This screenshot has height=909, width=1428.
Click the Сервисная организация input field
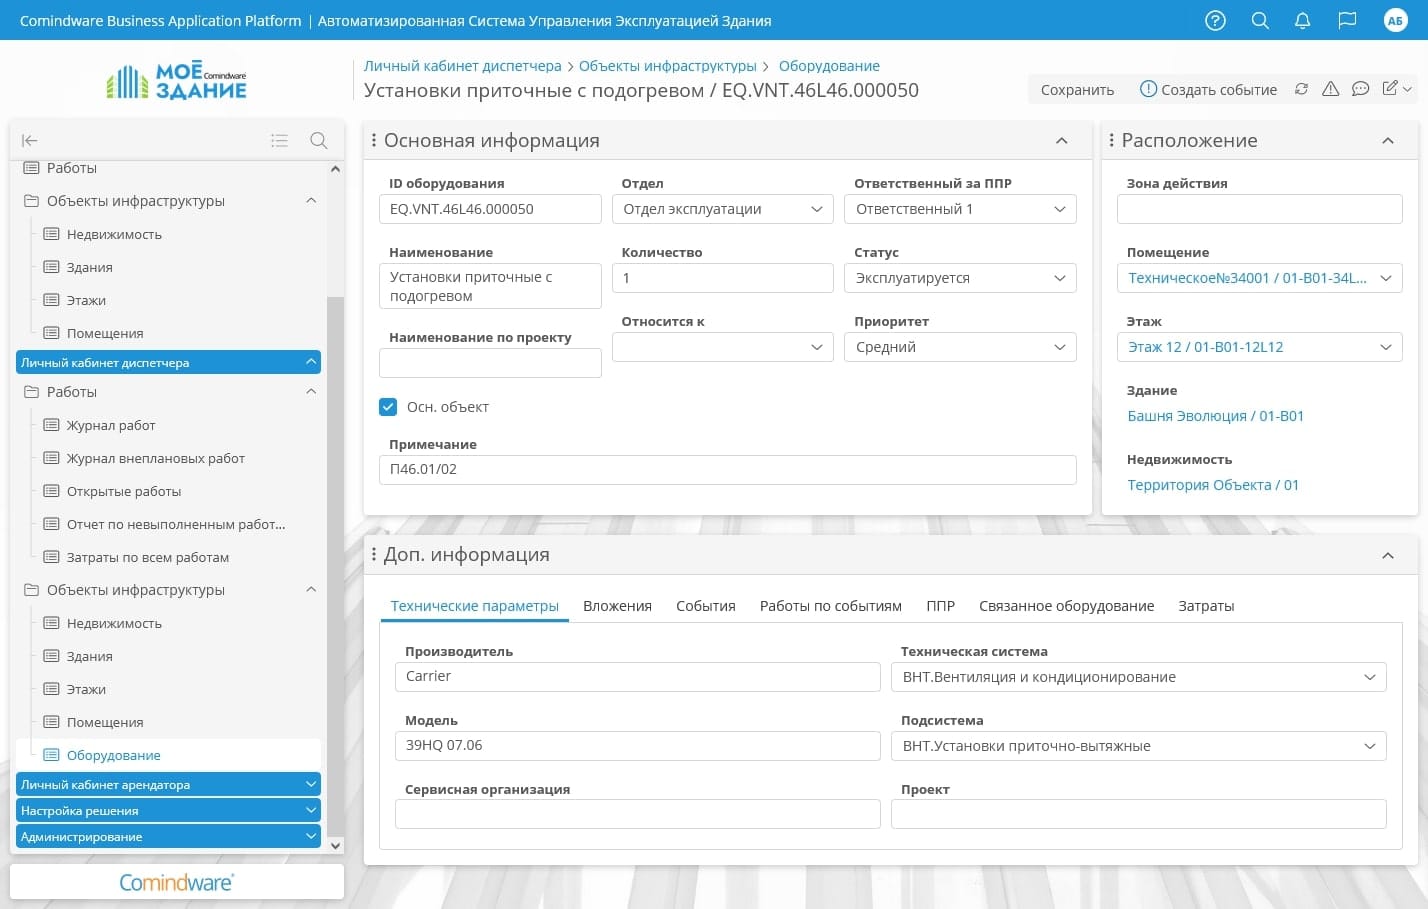(638, 814)
